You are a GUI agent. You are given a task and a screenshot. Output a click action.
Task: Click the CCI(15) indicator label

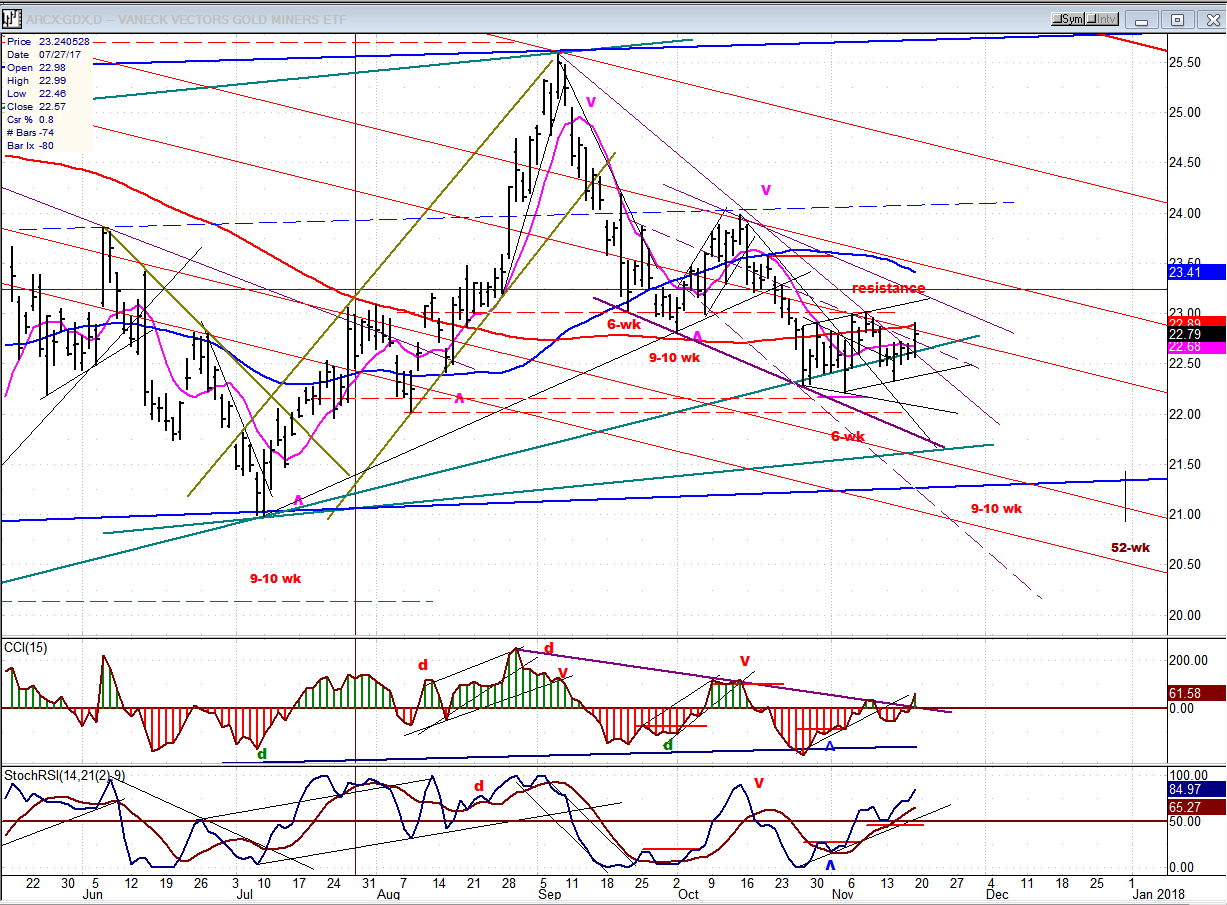point(27,648)
